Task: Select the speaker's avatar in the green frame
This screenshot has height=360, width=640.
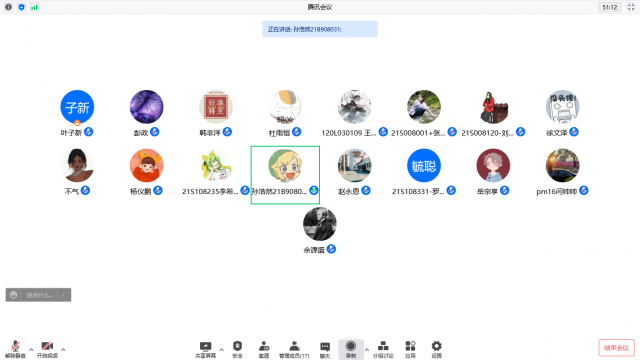Action: [285, 166]
